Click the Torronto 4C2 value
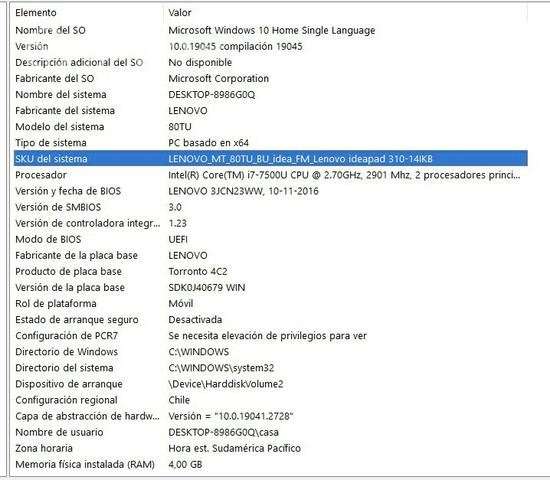The height and width of the screenshot is (480, 550). [x=198, y=272]
